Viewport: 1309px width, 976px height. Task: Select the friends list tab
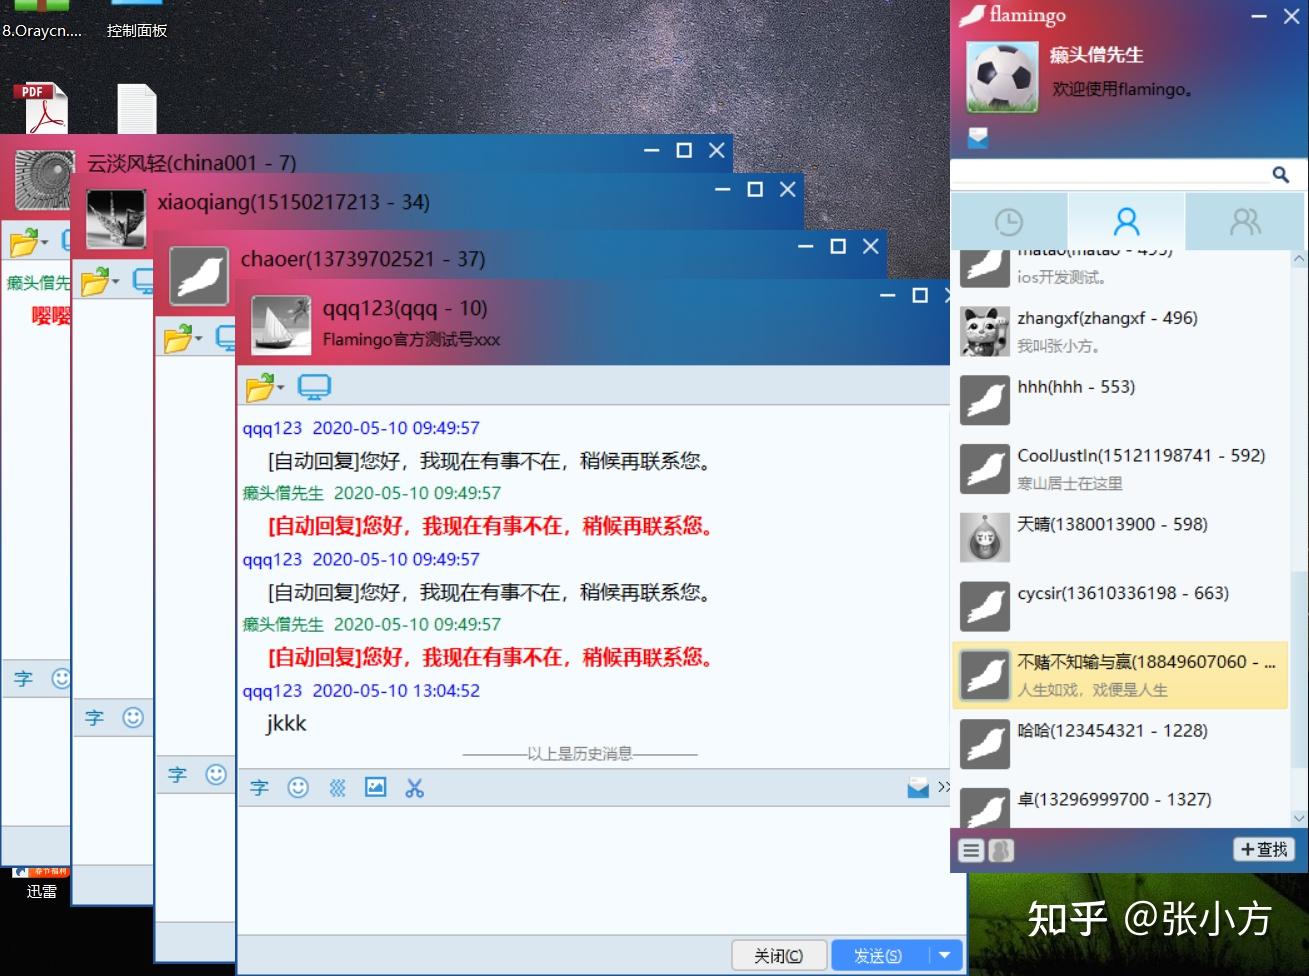1127,221
